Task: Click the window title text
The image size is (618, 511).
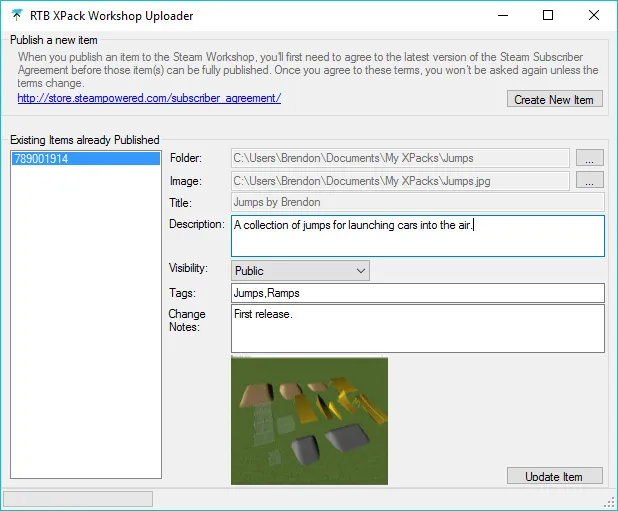Action: coord(112,16)
